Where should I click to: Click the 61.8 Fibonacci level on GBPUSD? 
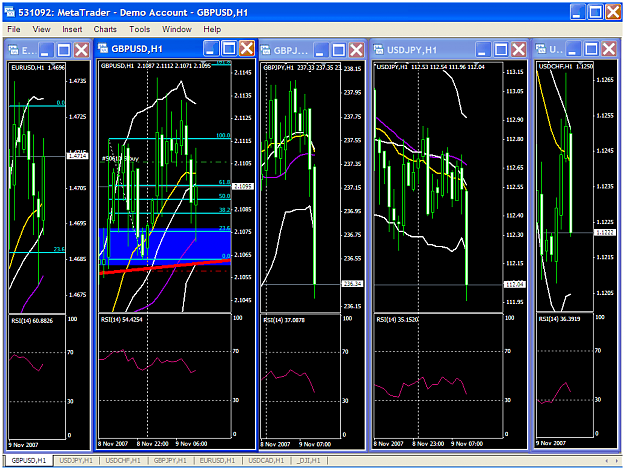click(x=224, y=182)
